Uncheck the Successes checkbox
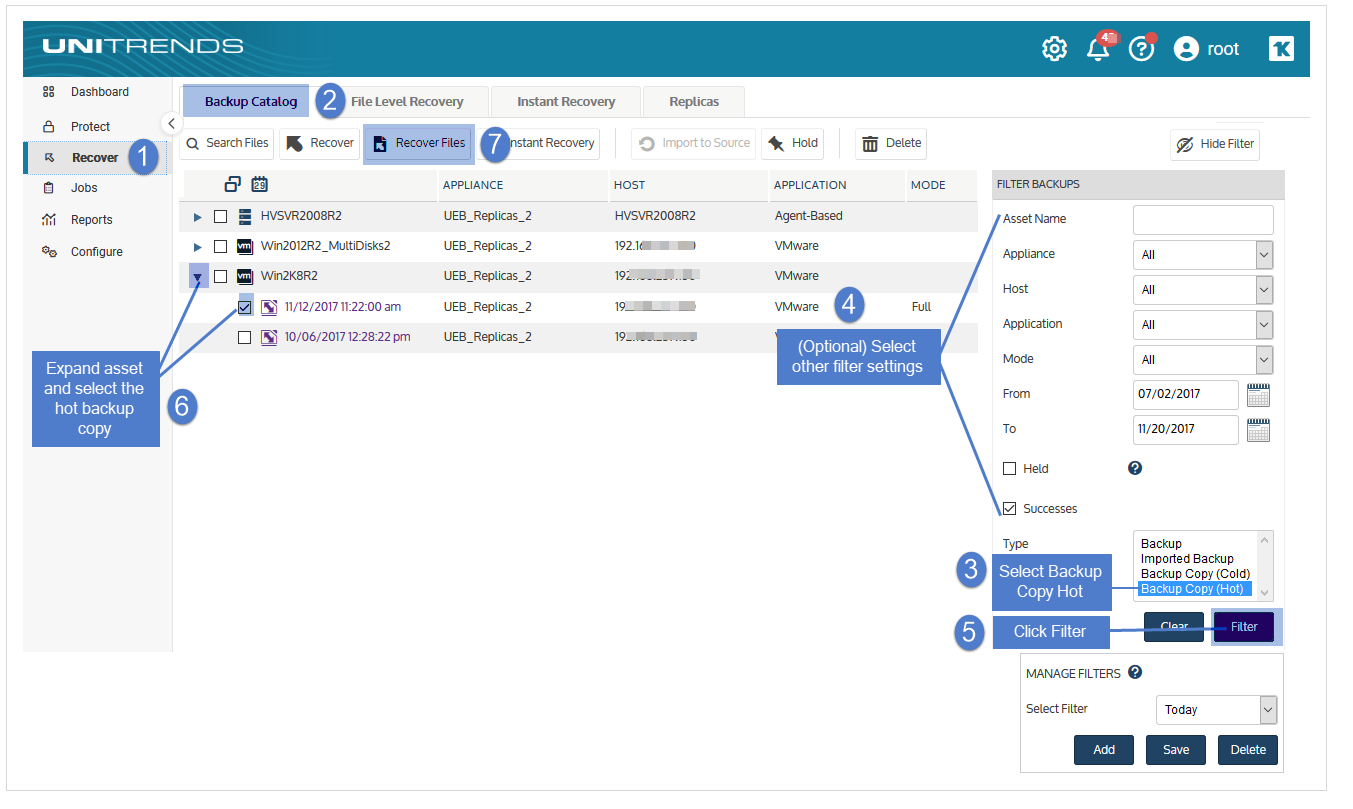The width and height of the screenshot is (1353, 809). click(1010, 509)
